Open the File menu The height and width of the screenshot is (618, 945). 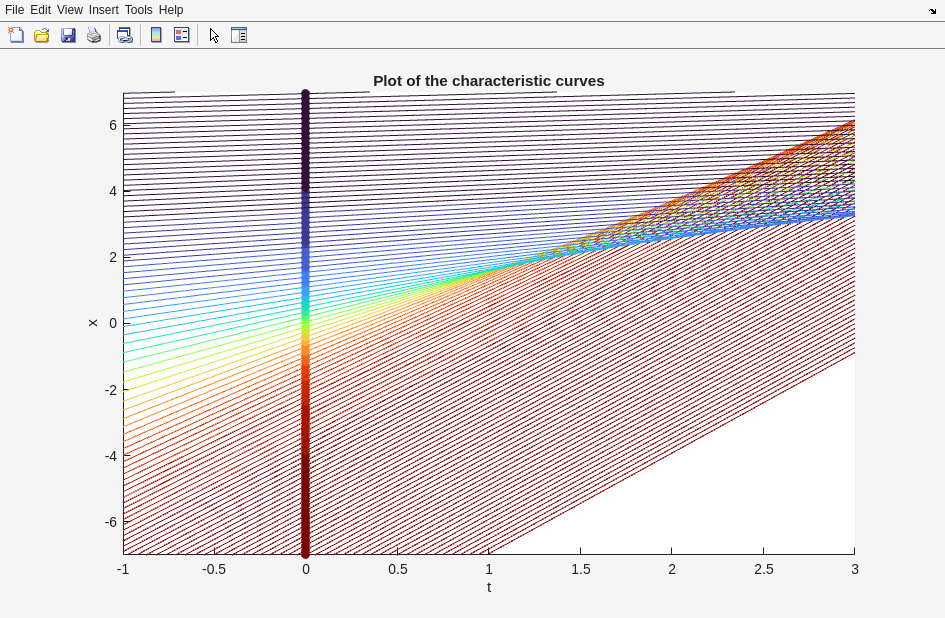tap(14, 10)
